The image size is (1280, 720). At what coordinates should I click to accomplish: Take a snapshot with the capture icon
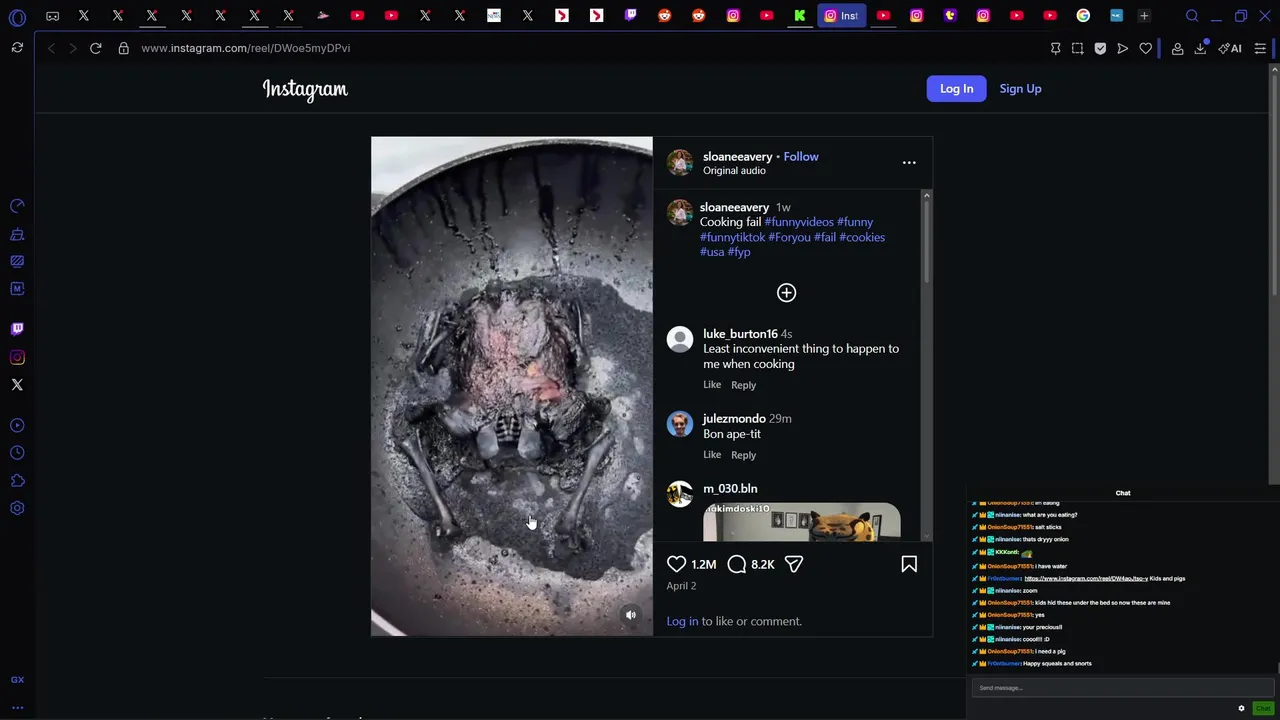click(1077, 48)
